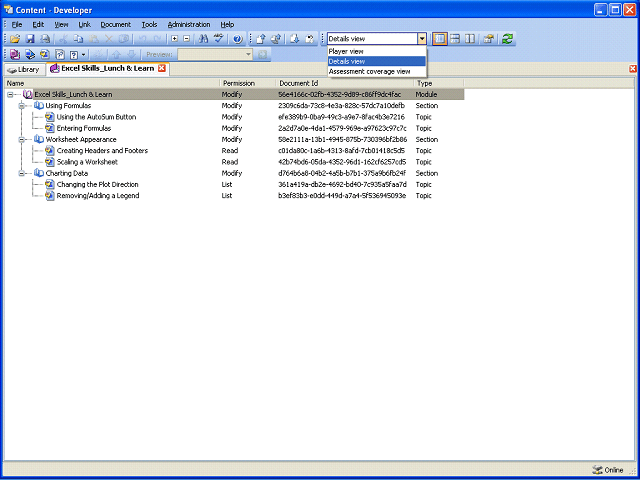Viewport: 640px width, 480px height.
Task: Click the Copy toolbar icon
Action: 78,39
